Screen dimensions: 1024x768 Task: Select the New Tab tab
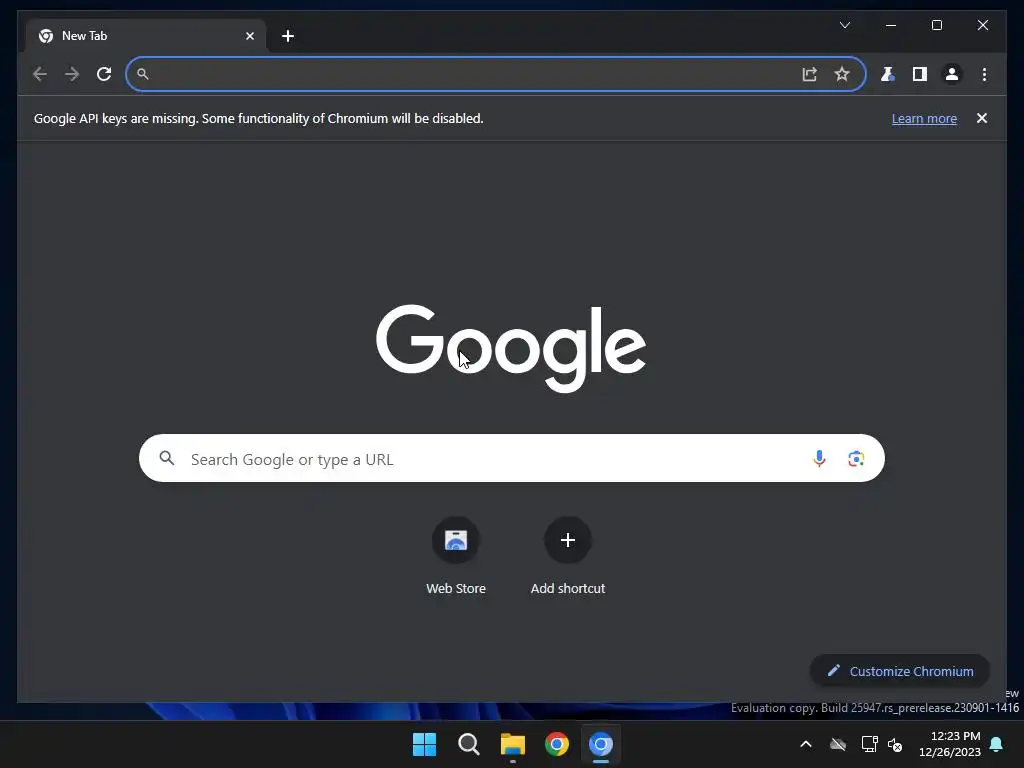pyautogui.click(x=146, y=36)
